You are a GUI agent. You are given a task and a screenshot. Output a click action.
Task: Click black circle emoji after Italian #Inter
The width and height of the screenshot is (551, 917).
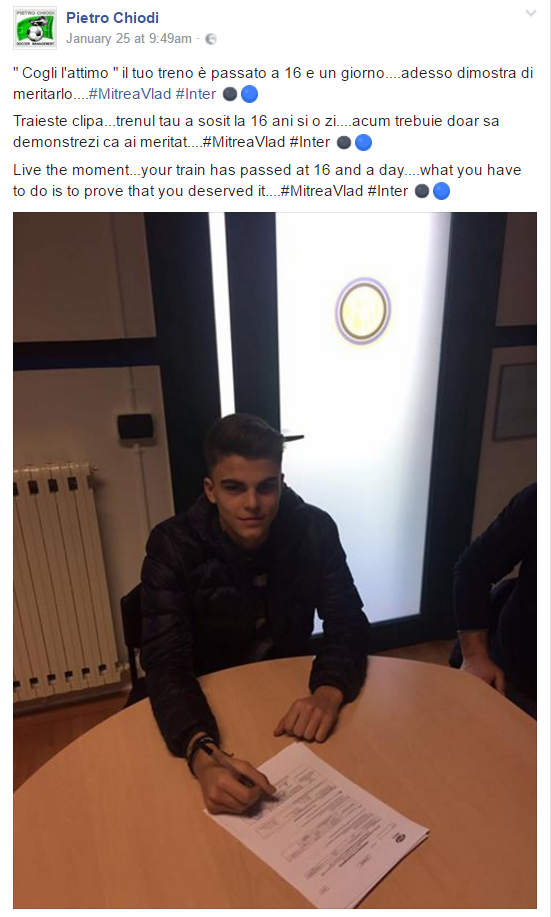(x=230, y=94)
